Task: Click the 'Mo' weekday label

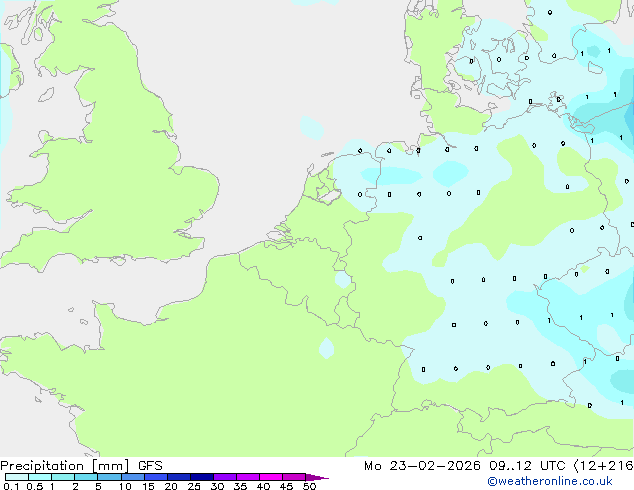Action: 372,466
